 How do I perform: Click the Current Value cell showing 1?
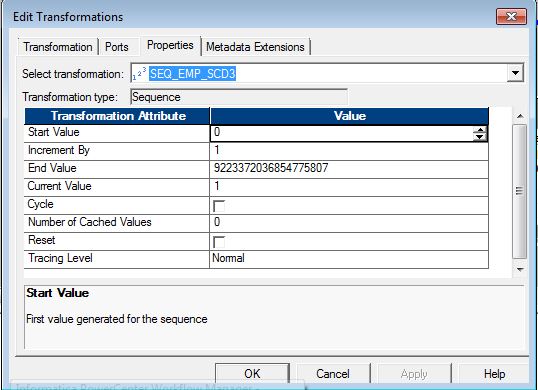(349, 187)
